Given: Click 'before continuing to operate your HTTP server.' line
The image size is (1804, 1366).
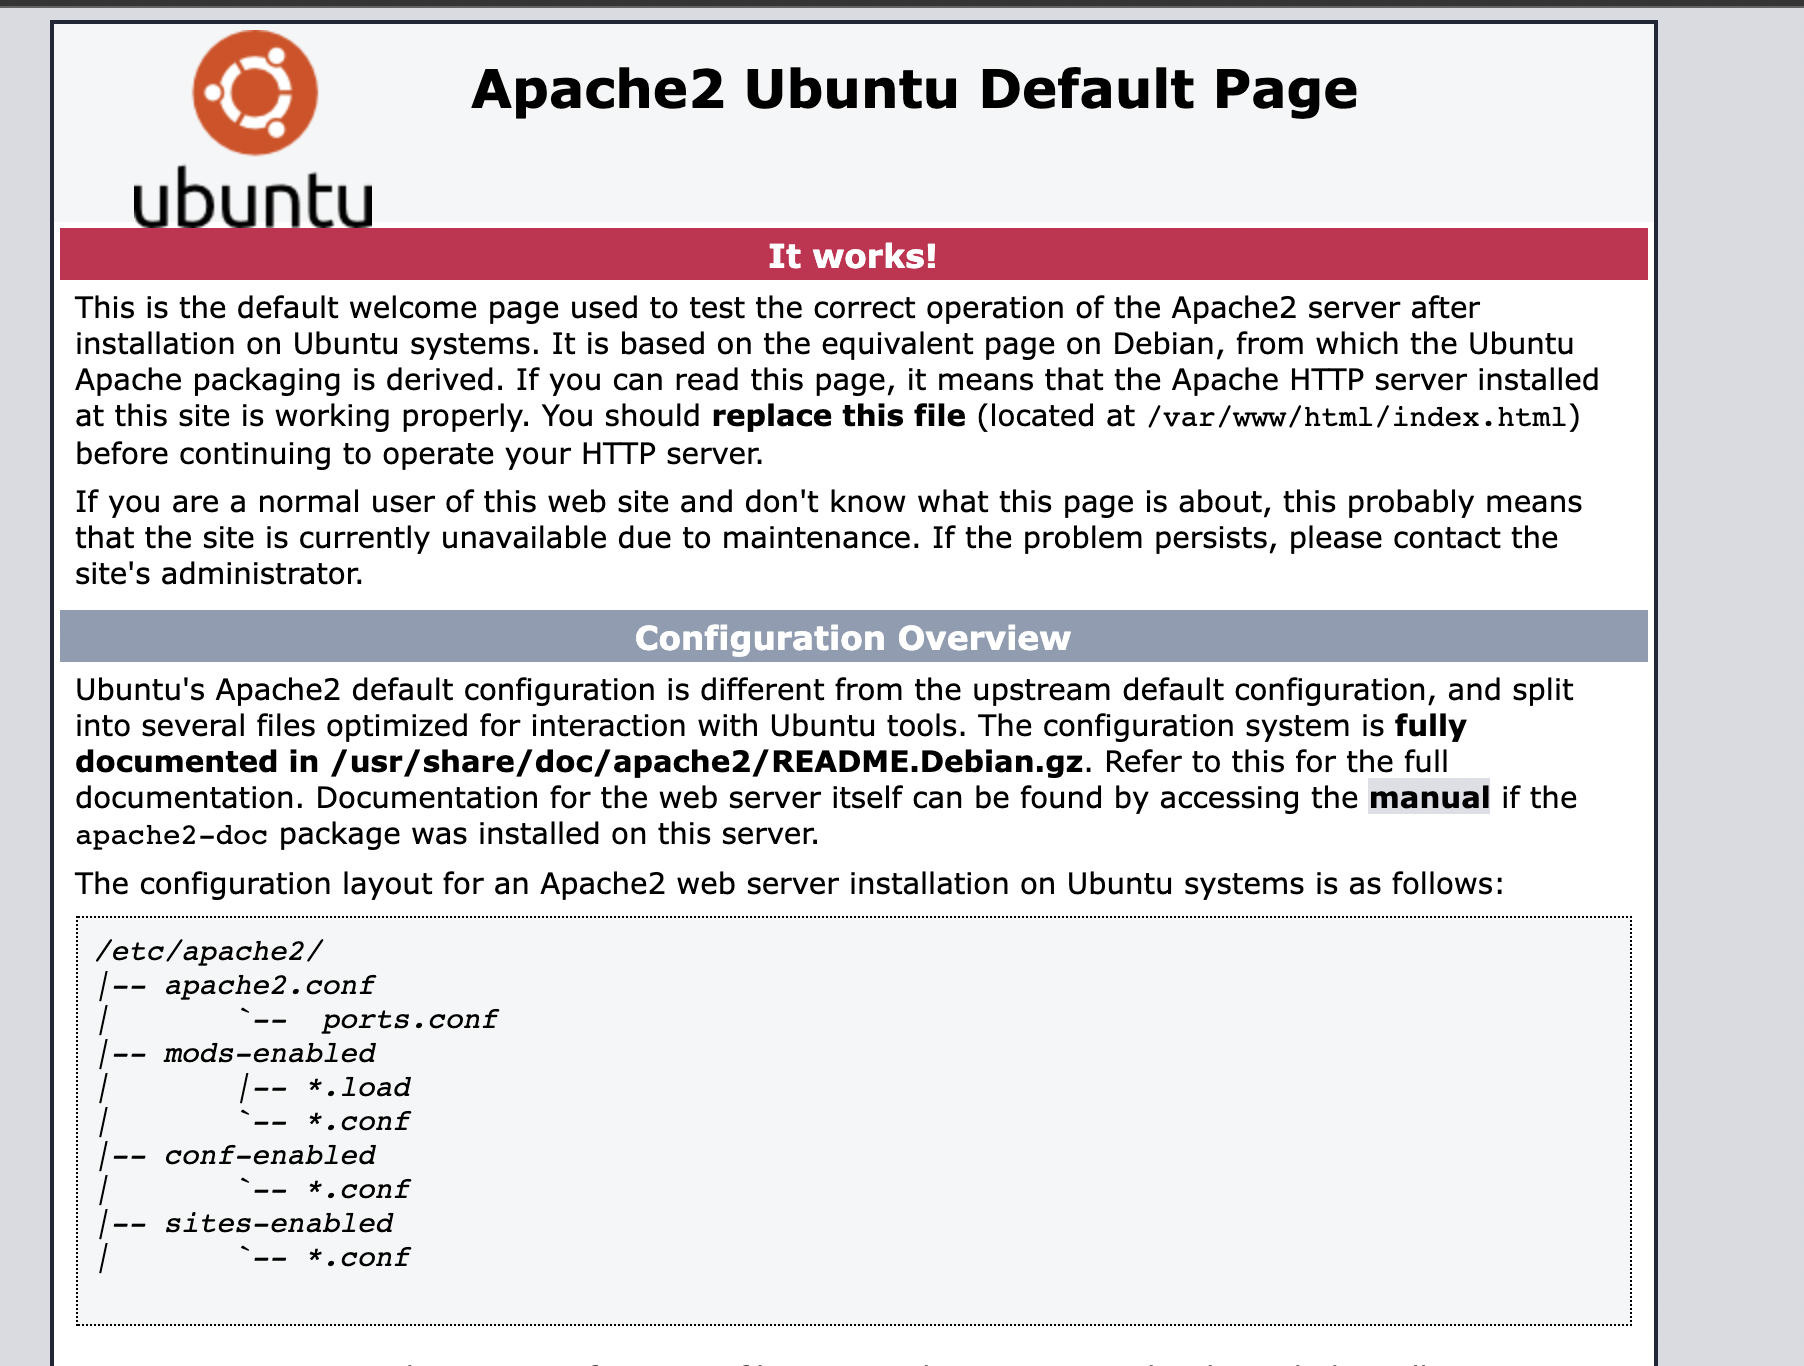Looking at the screenshot, I should tap(419, 454).
